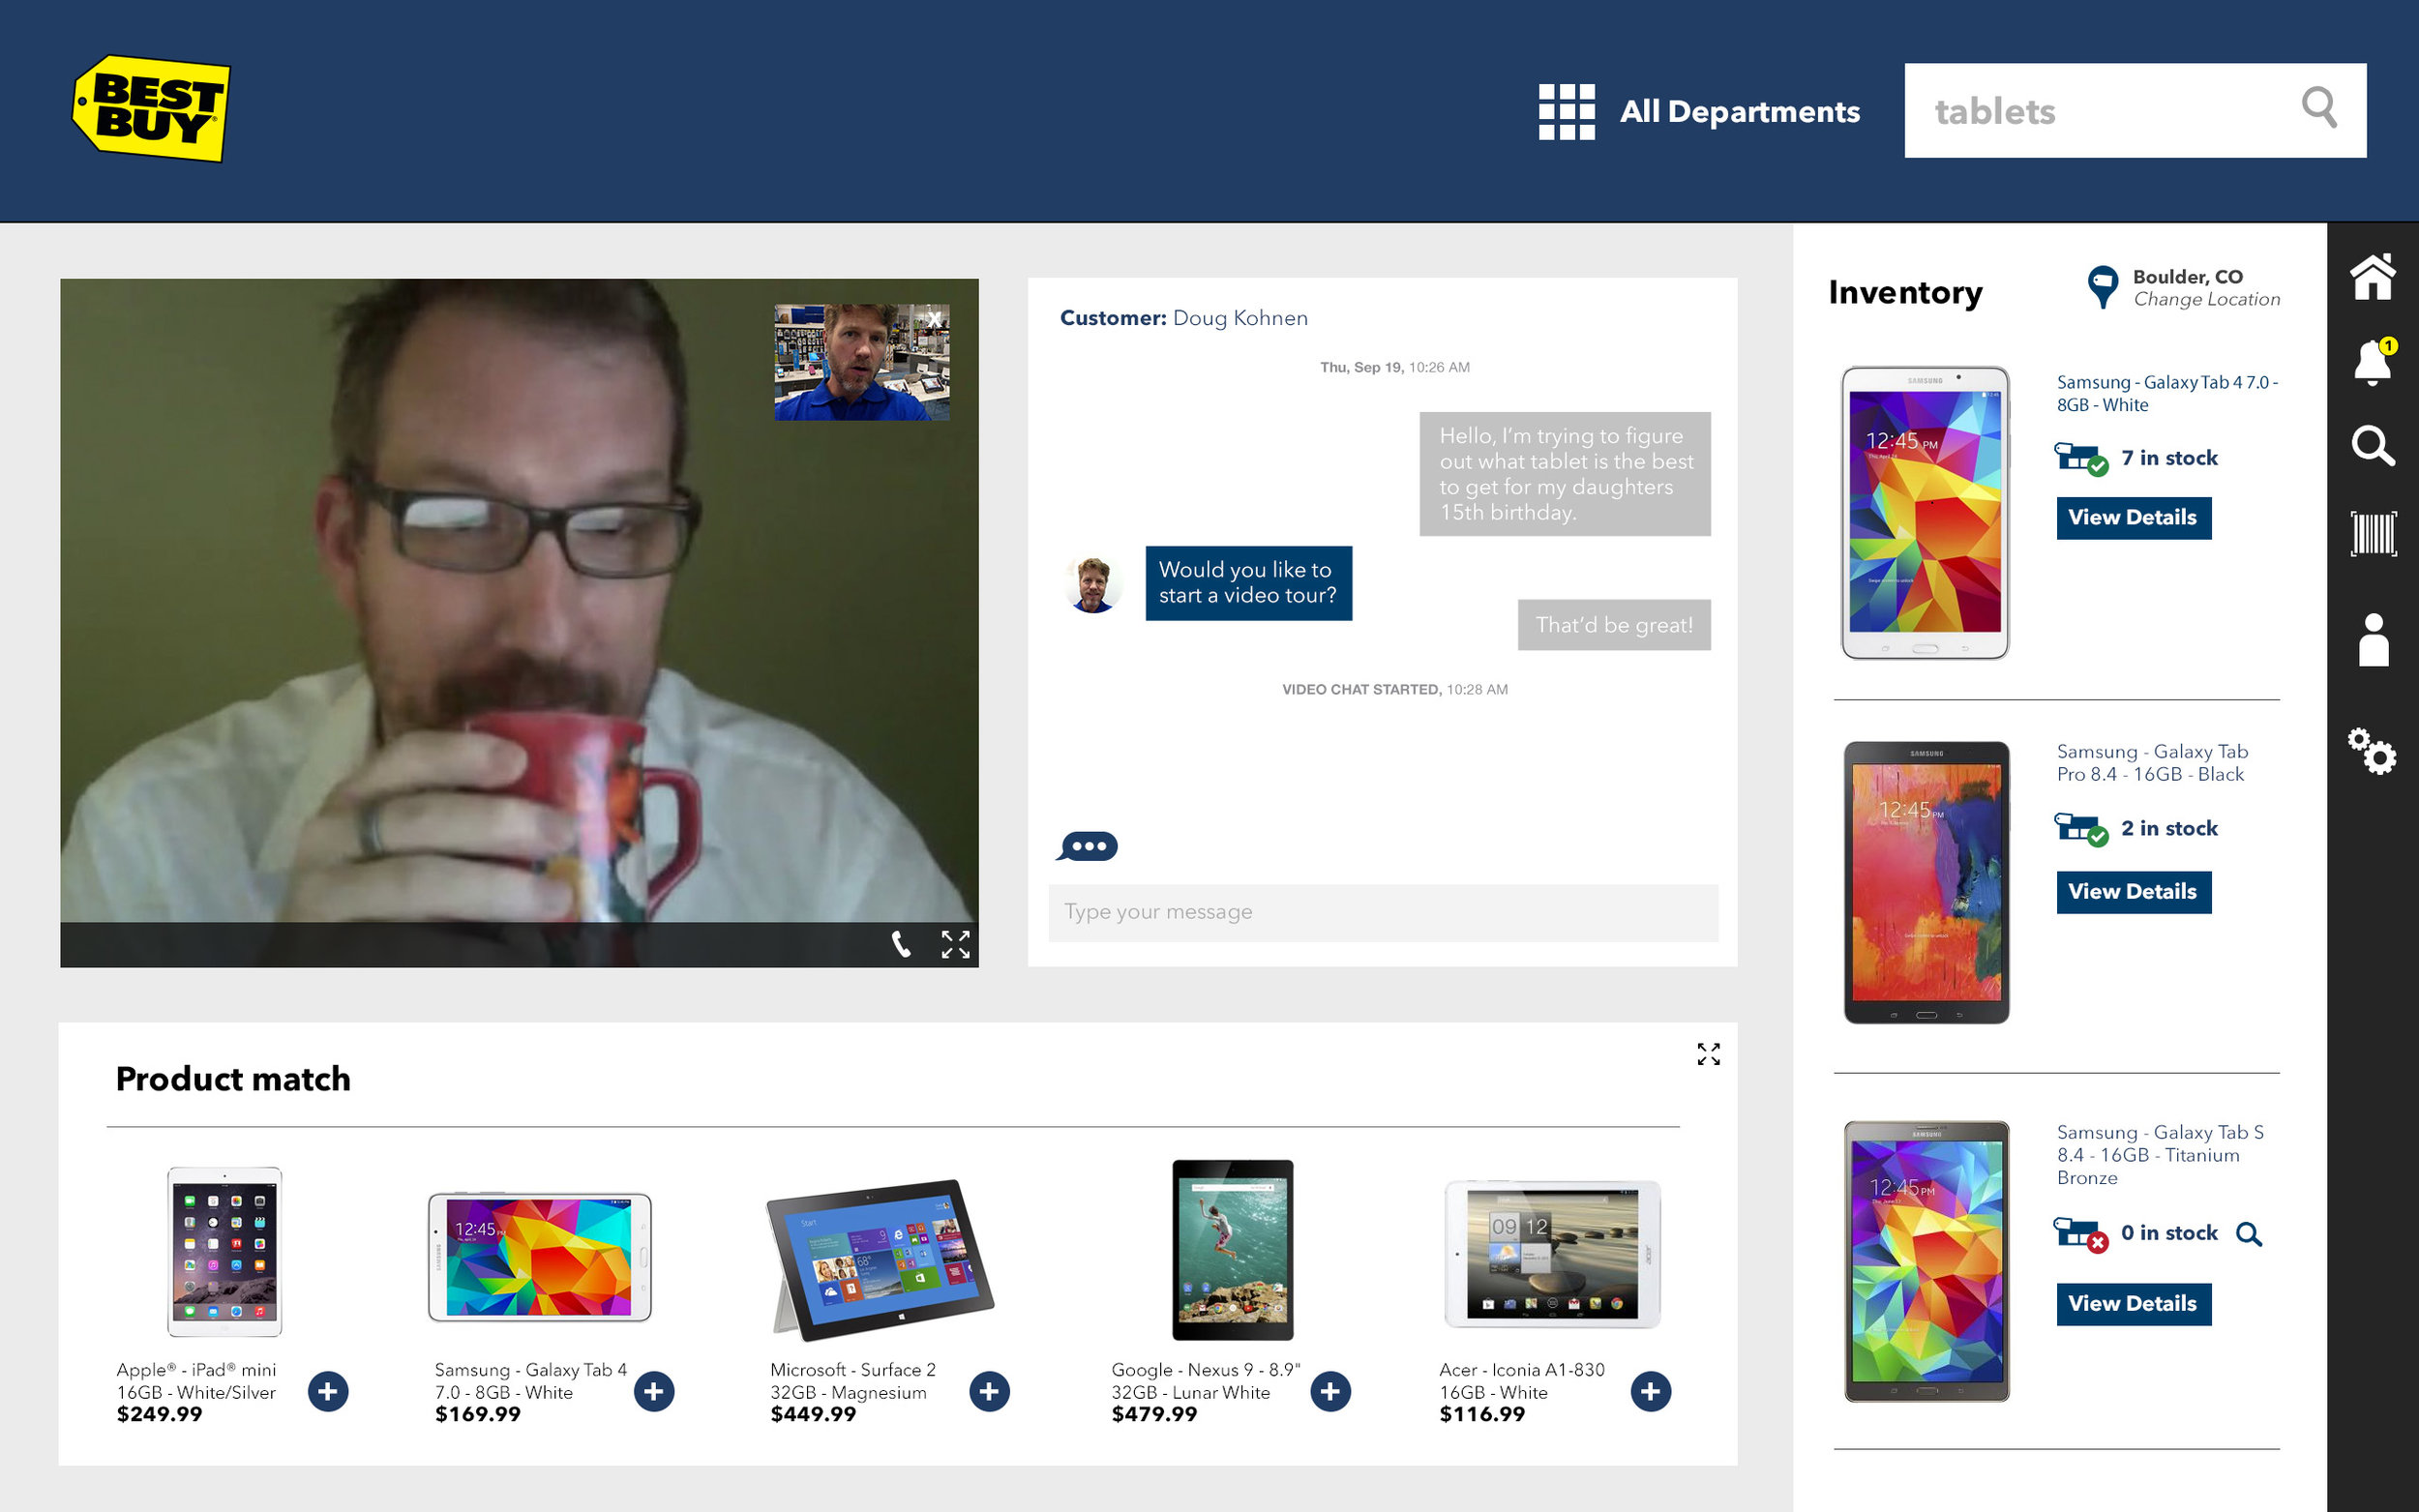The width and height of the screenshot is (2419, 1512).
Task: Click the self-view video thumbnail
Action: pyautogui.click(x=861, y=362)
